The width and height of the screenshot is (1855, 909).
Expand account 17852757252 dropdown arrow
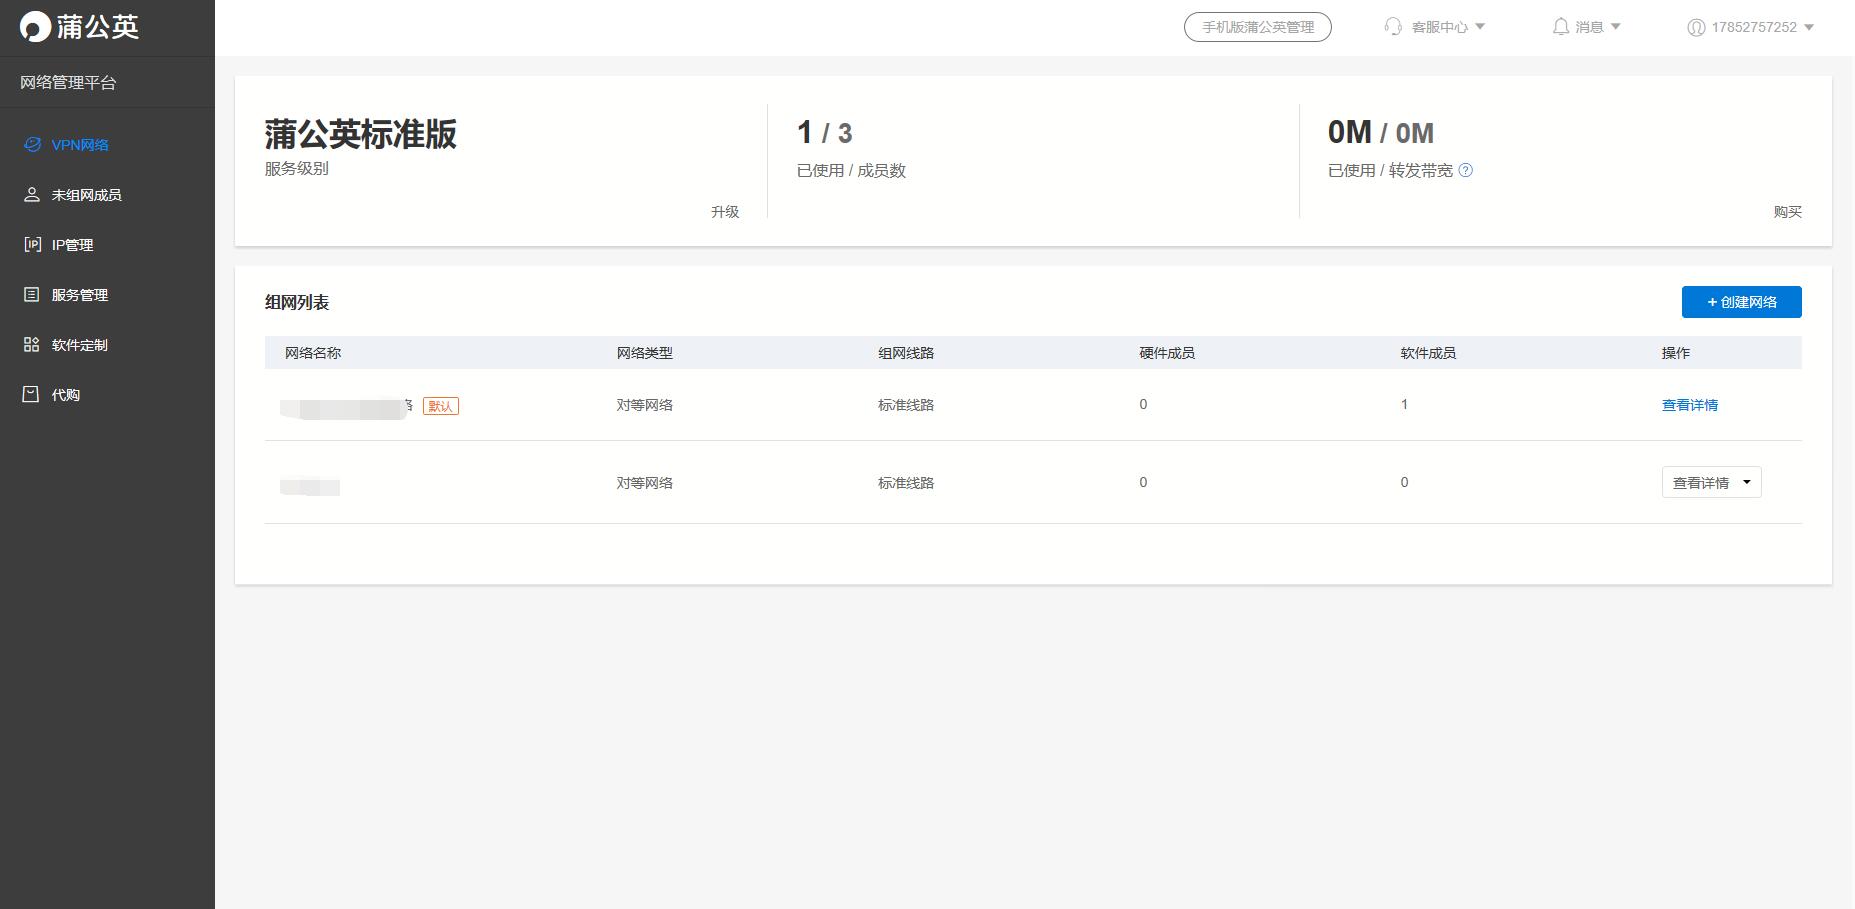click(1808, 27)
